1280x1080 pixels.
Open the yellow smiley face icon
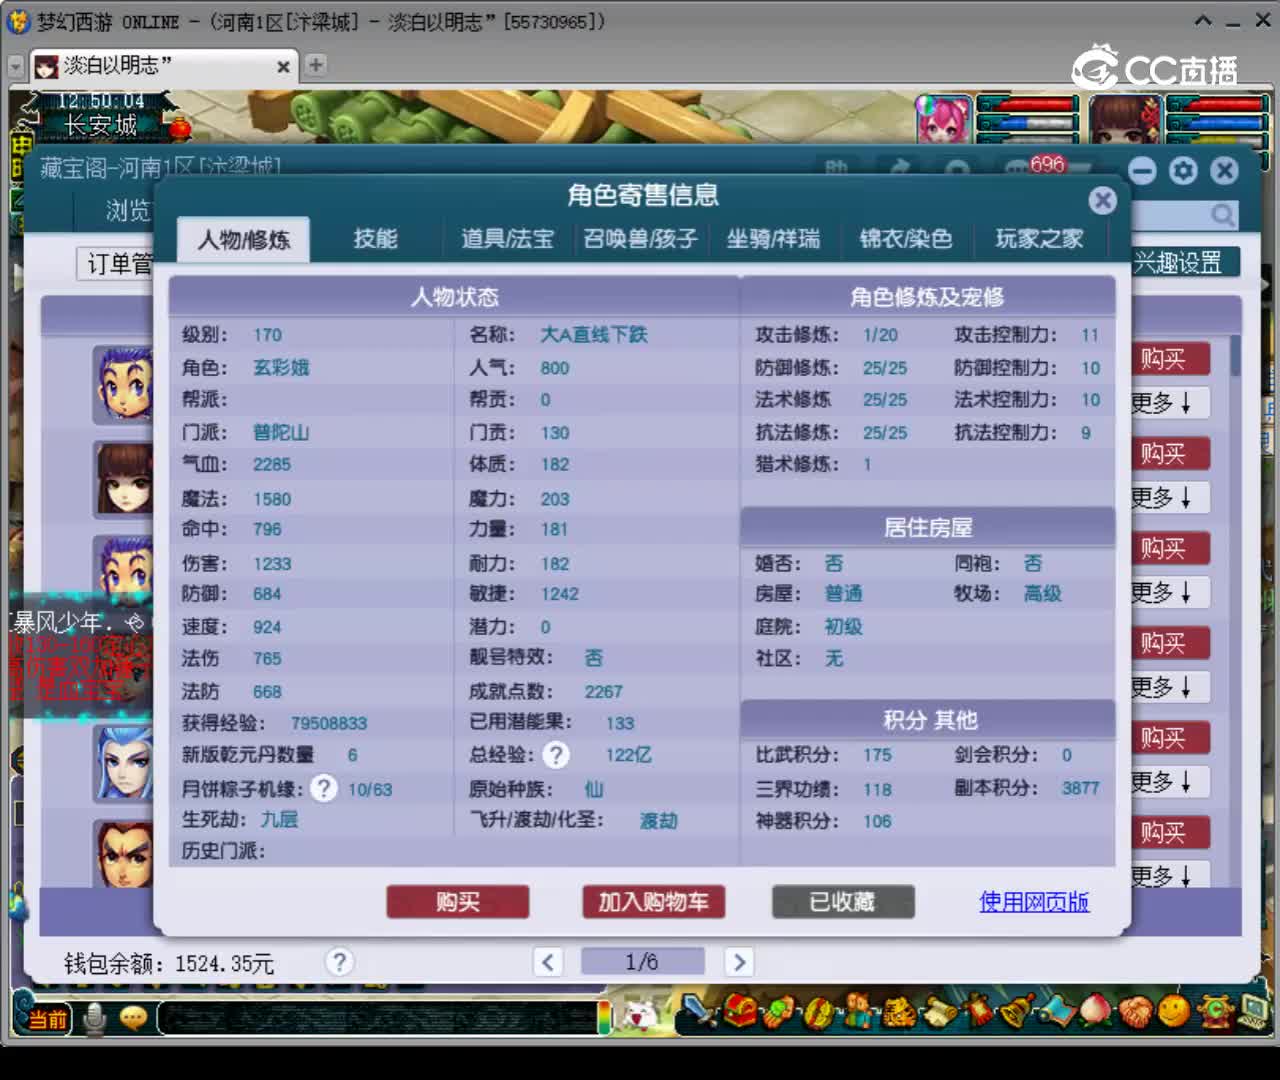tap(1173, 1011)
